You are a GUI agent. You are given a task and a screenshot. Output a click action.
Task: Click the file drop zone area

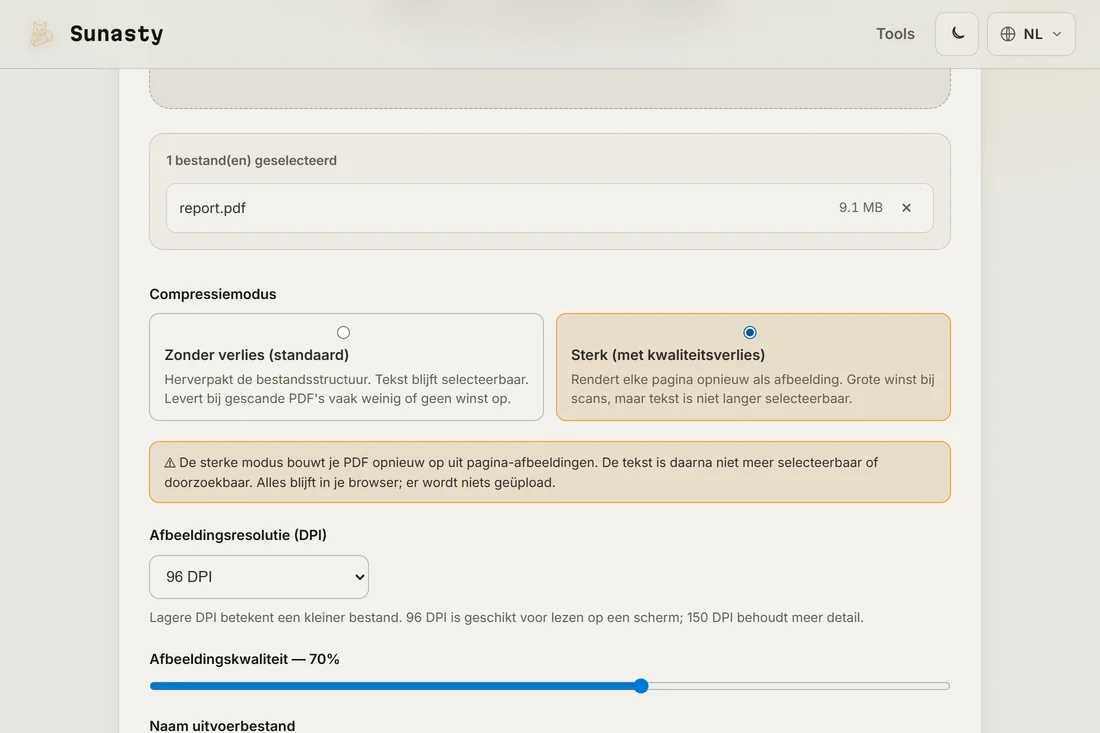(x=550, y=88)
